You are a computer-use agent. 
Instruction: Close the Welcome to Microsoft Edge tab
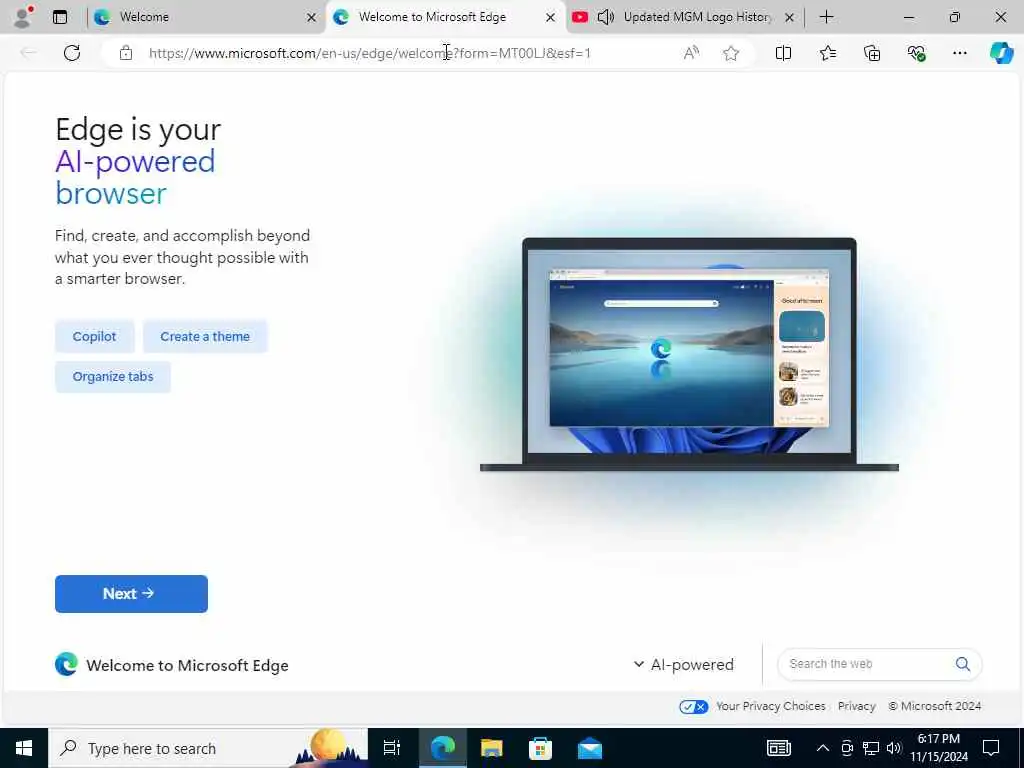pyautogui.click(x=551, y=18)
